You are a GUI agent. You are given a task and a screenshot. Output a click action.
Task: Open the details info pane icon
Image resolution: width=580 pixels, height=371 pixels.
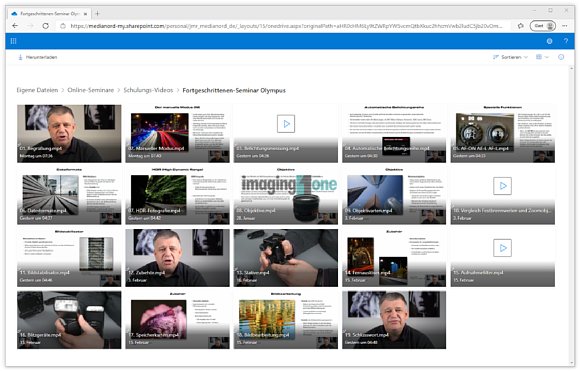[x=561, y=57]
